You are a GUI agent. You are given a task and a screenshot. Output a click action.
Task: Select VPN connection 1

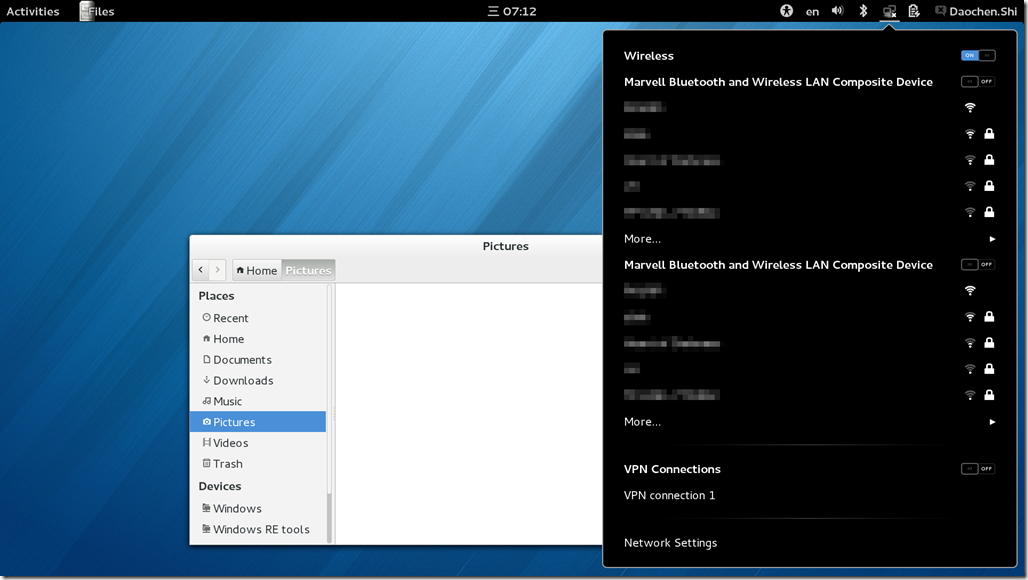click(669, 495)
